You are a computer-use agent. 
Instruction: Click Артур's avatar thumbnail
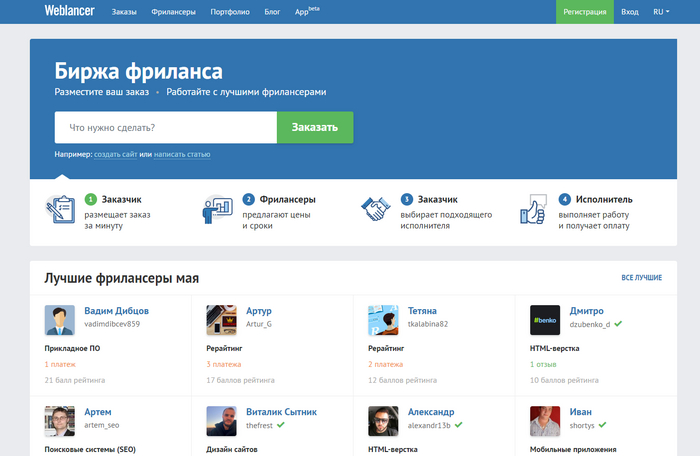click(221, 320)
